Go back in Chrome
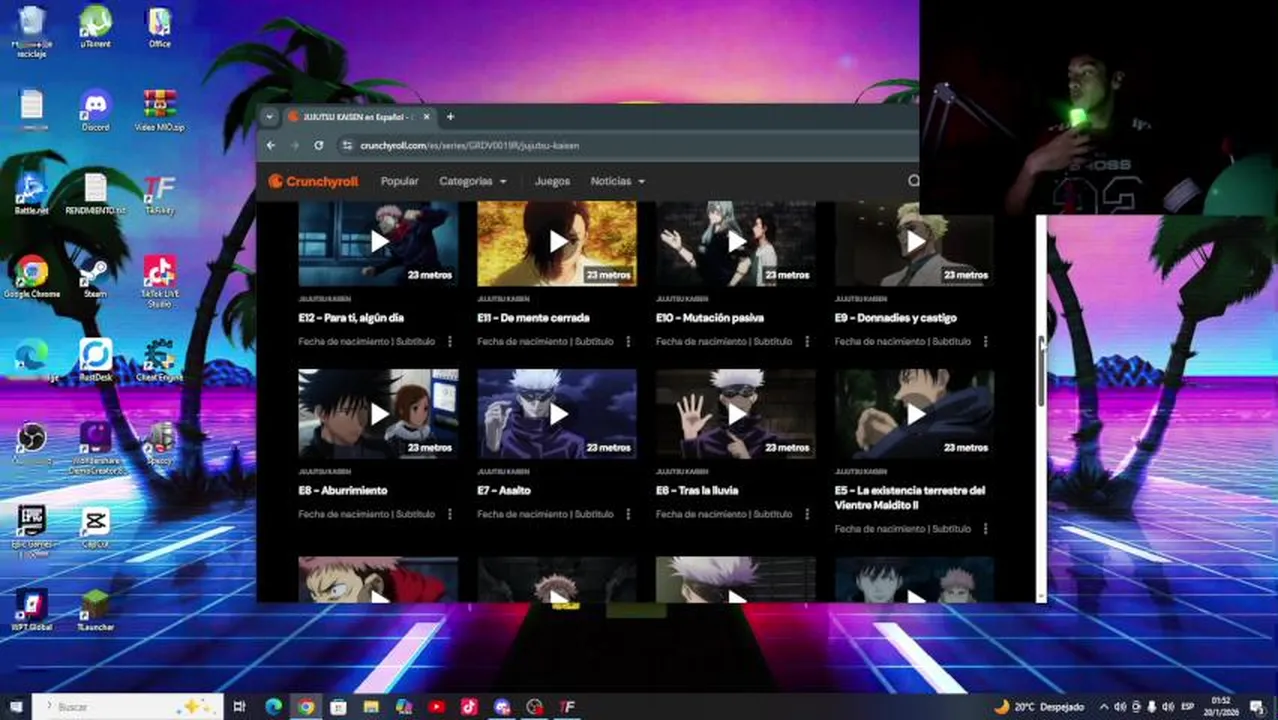Screen dimensions: 1278x720 point(271,145)
